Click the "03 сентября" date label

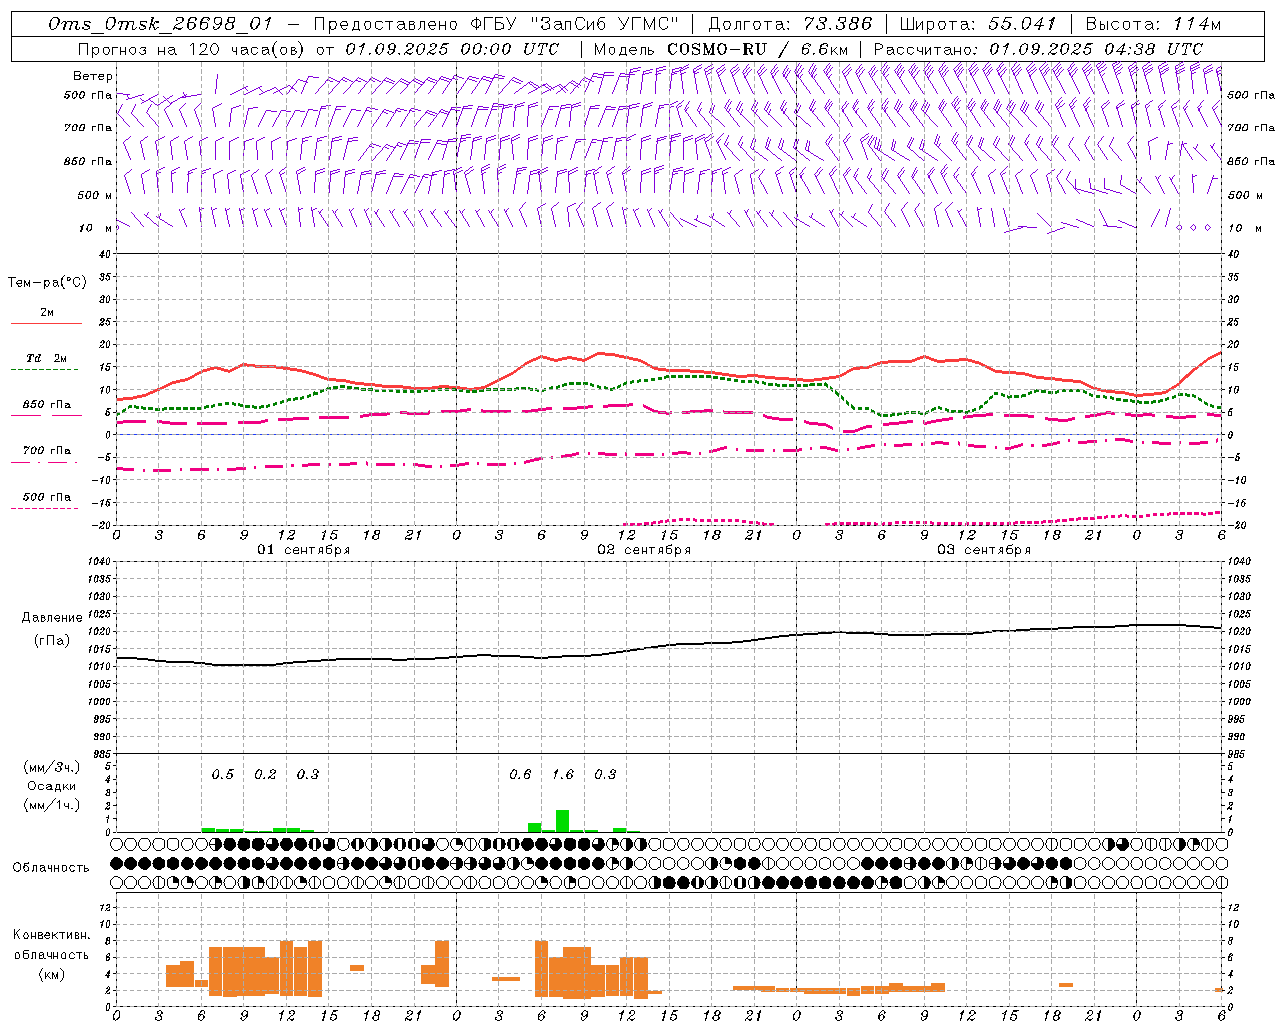[x=984, y=550]
